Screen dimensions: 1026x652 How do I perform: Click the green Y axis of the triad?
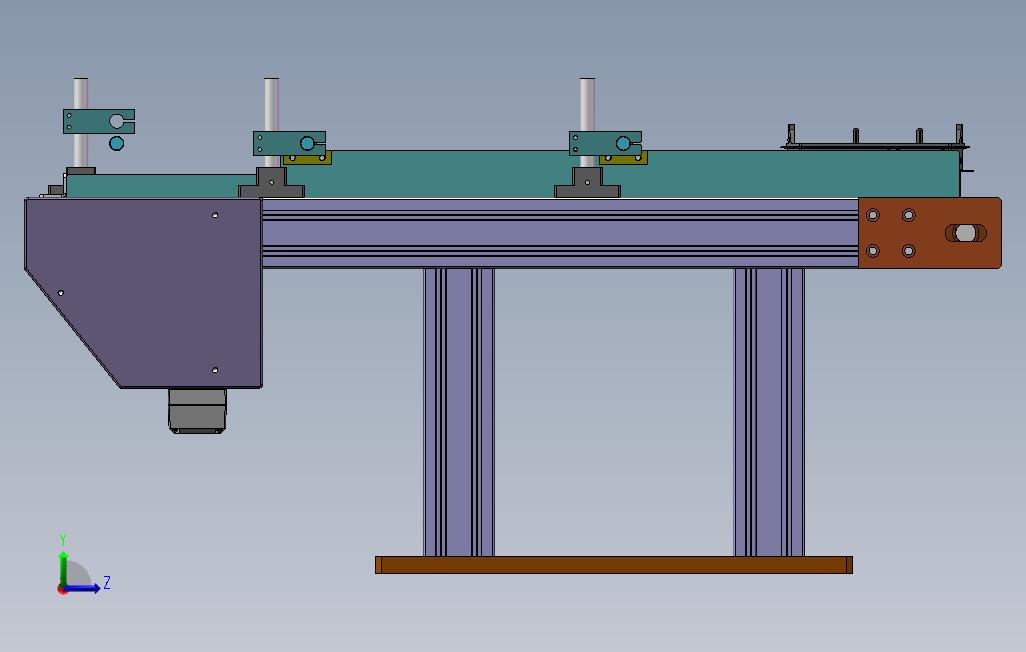63,570
